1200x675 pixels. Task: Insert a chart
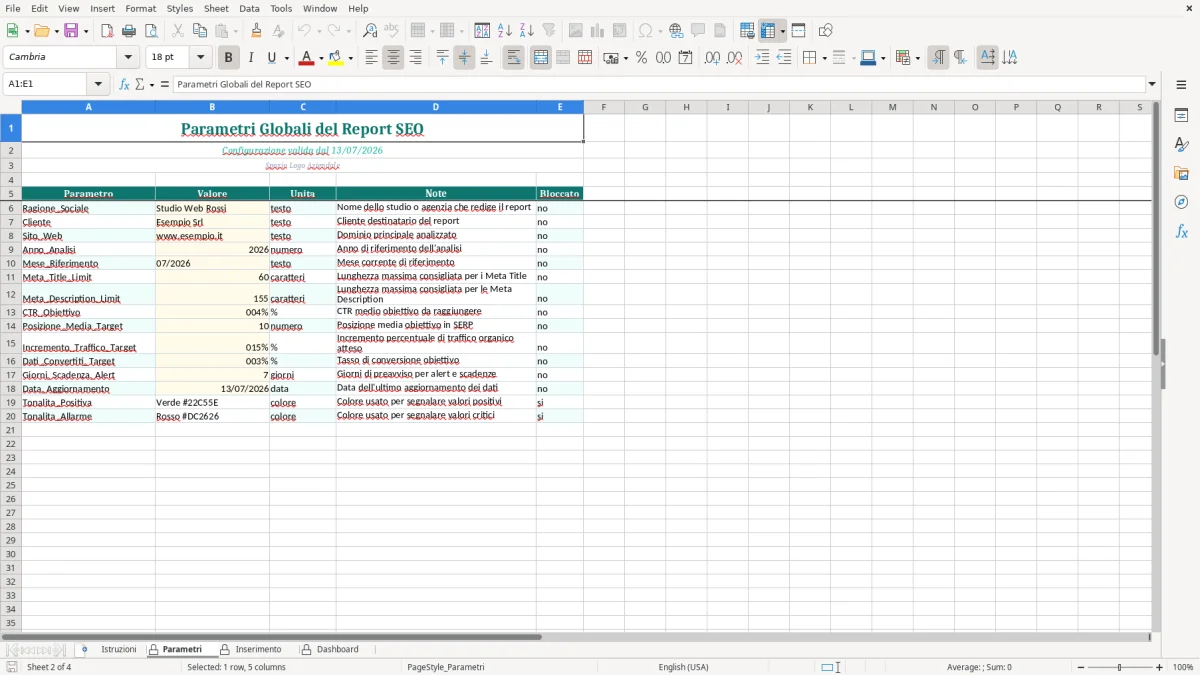click(597, 31)
